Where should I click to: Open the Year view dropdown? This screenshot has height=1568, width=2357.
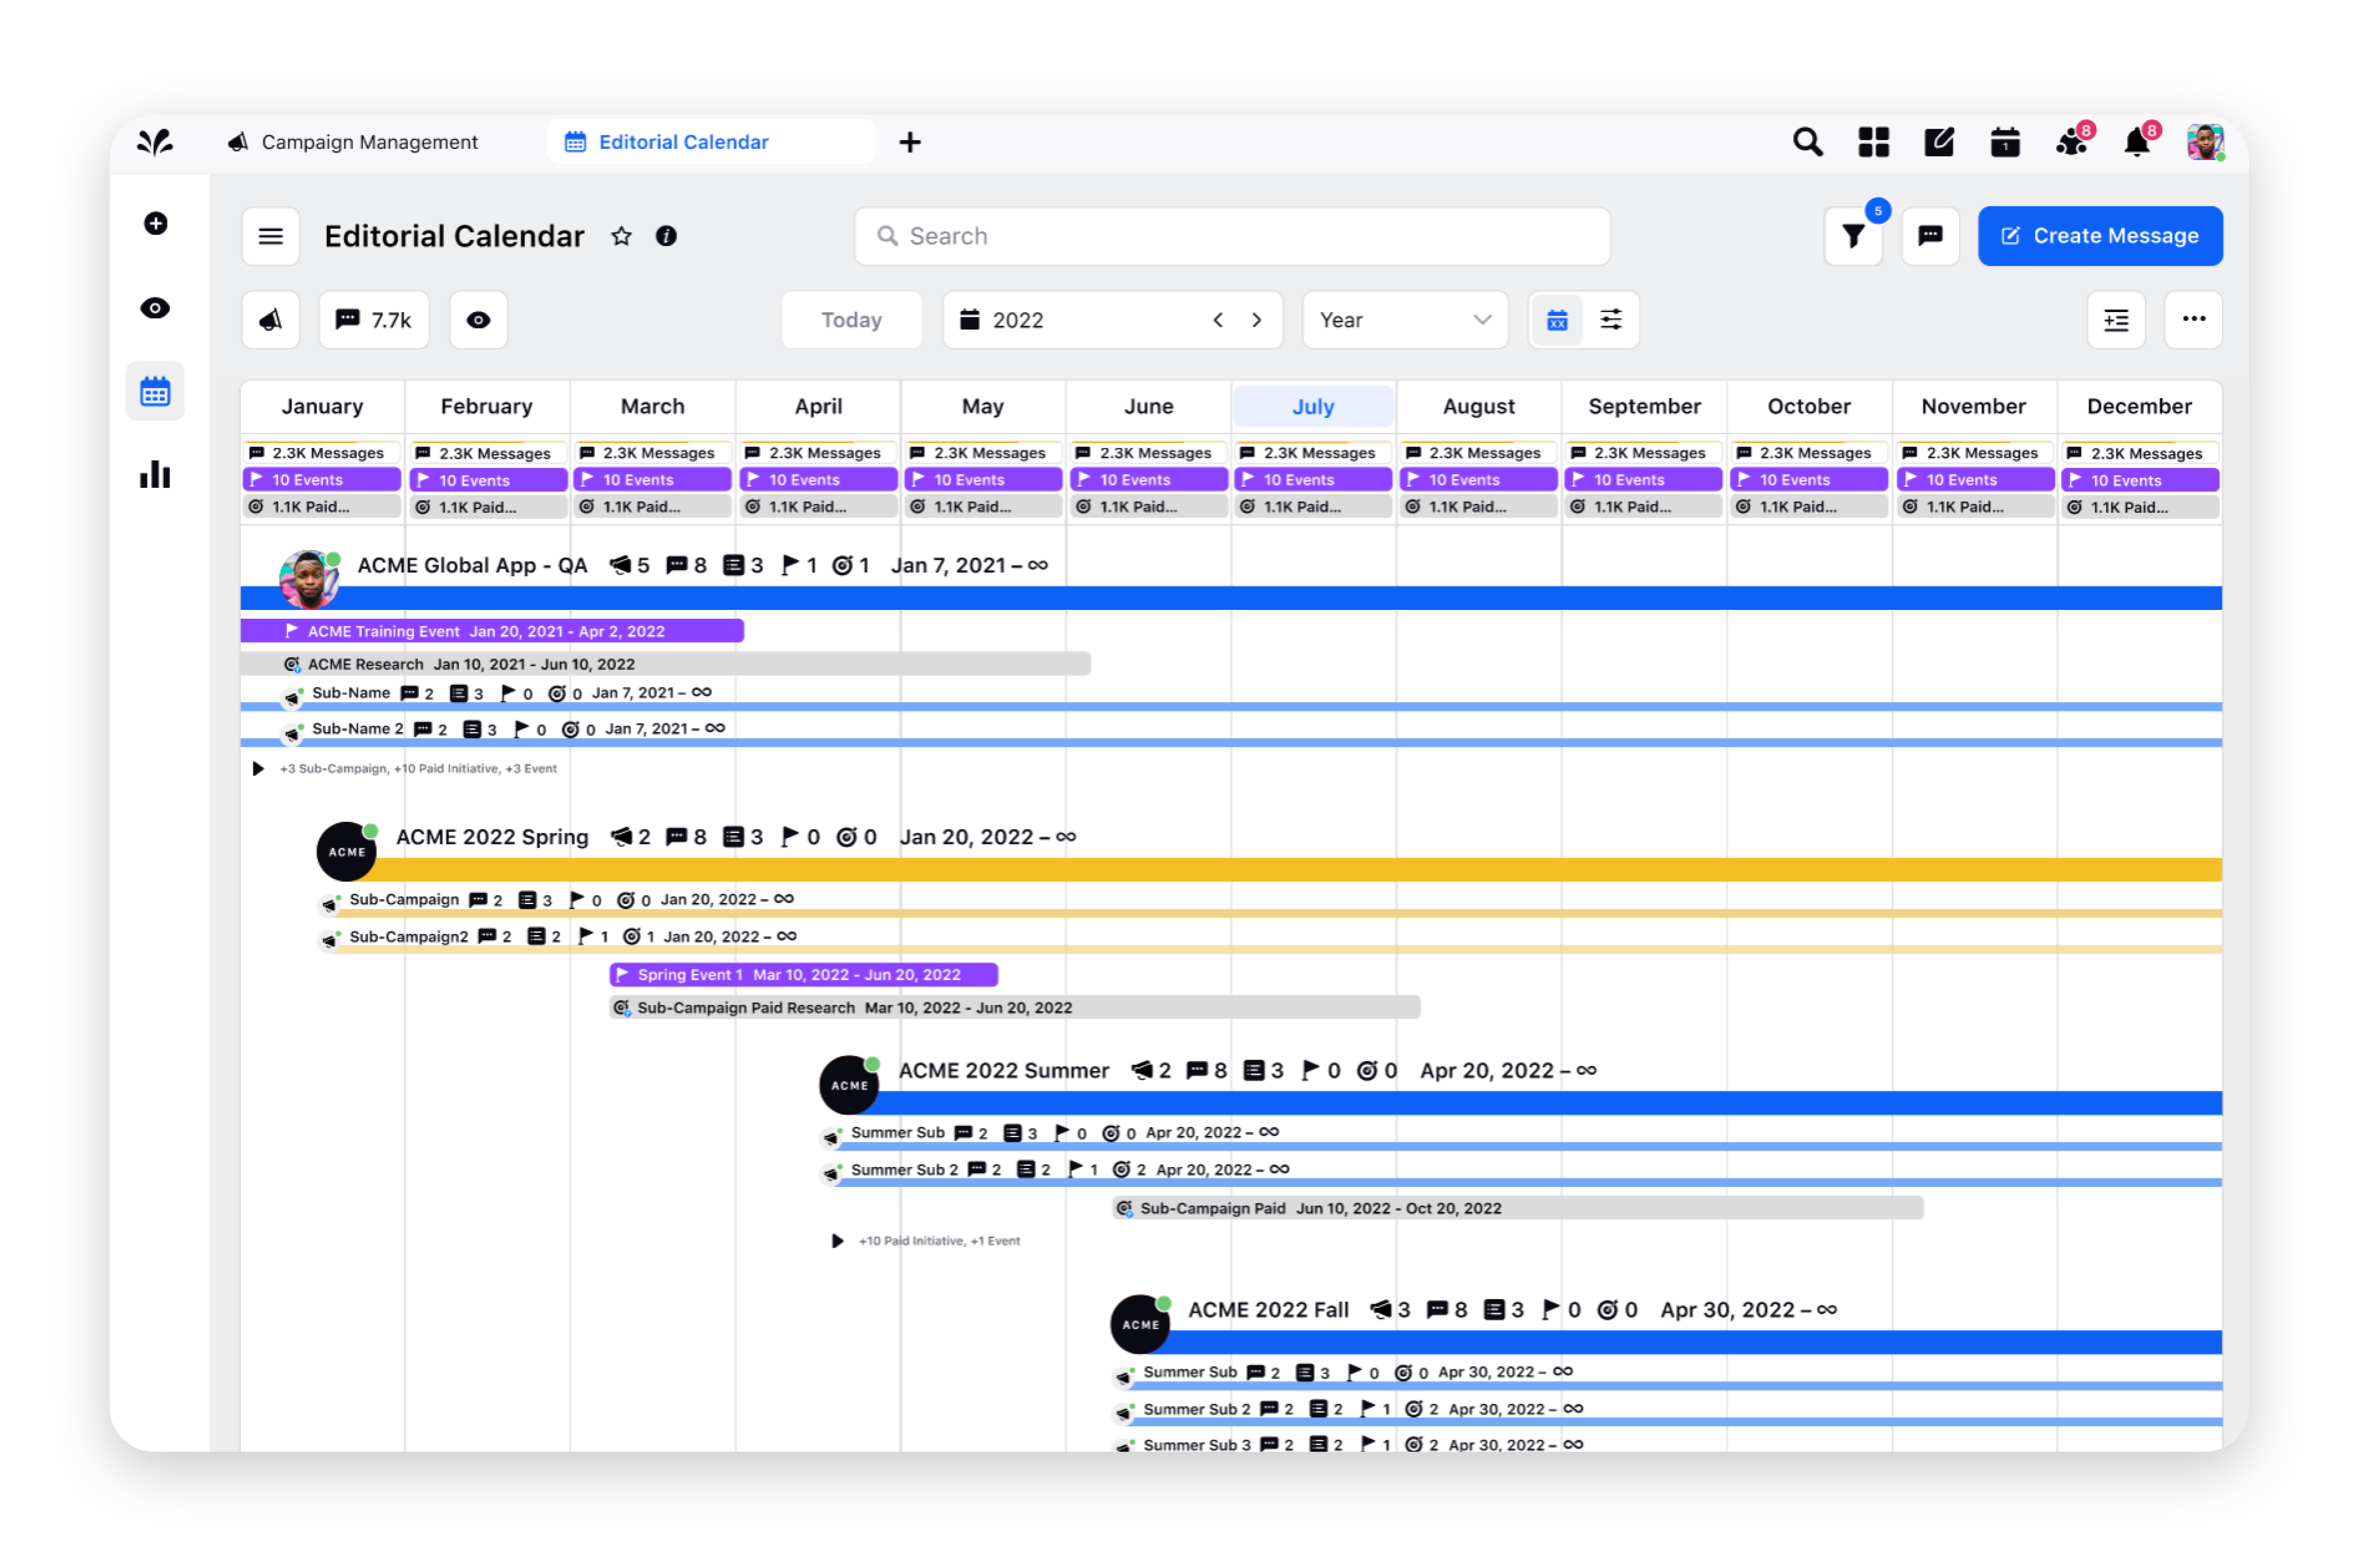pyautogui.click(x=1404, y=320)
